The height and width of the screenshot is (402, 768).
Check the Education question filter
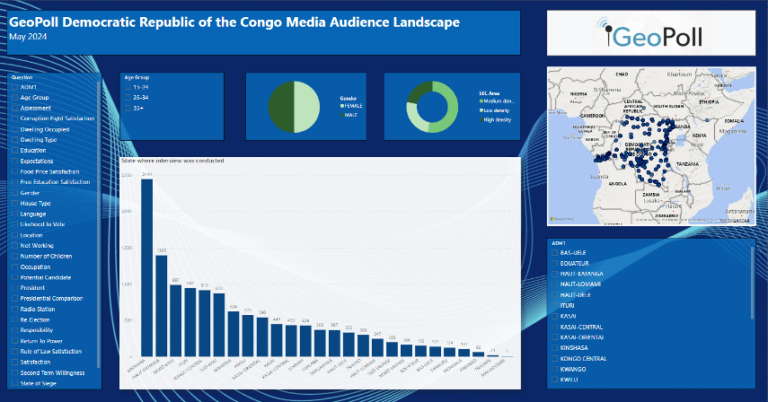coord(14,150)
